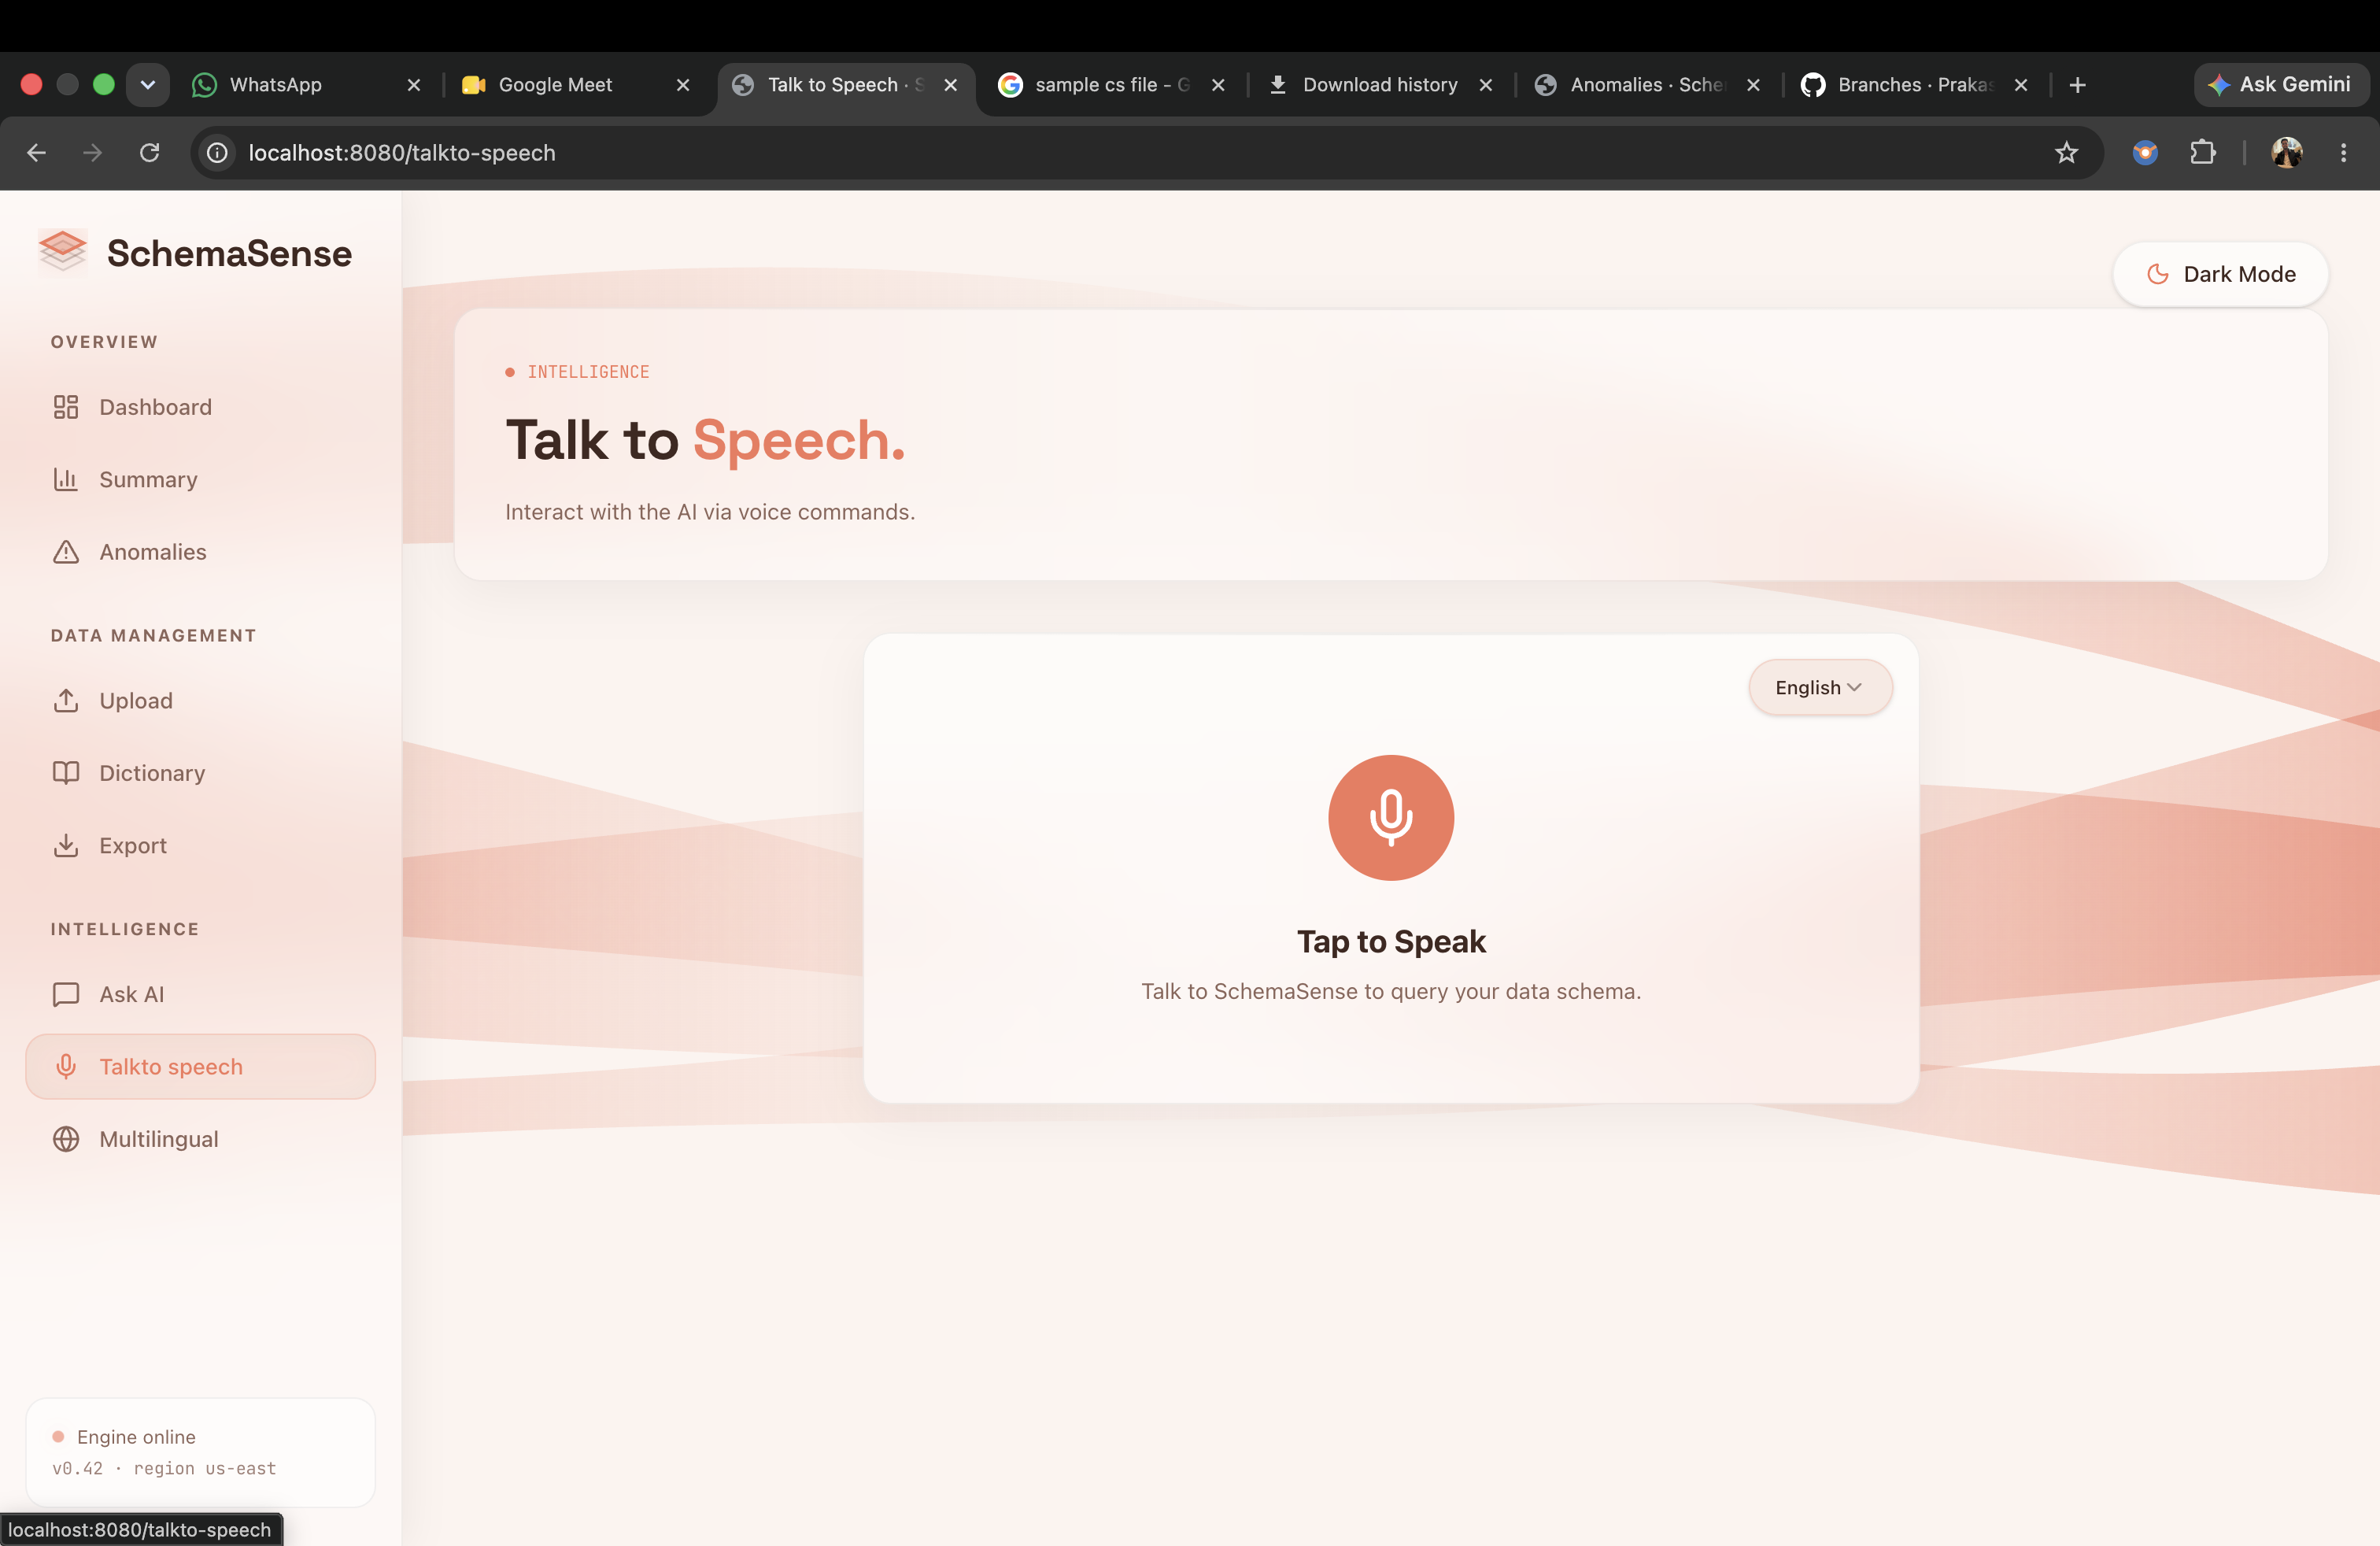This screenshot has height=1546, width=2380.
Task: Select the Talkto speech sidebar item
Action: click(200, 1066)
